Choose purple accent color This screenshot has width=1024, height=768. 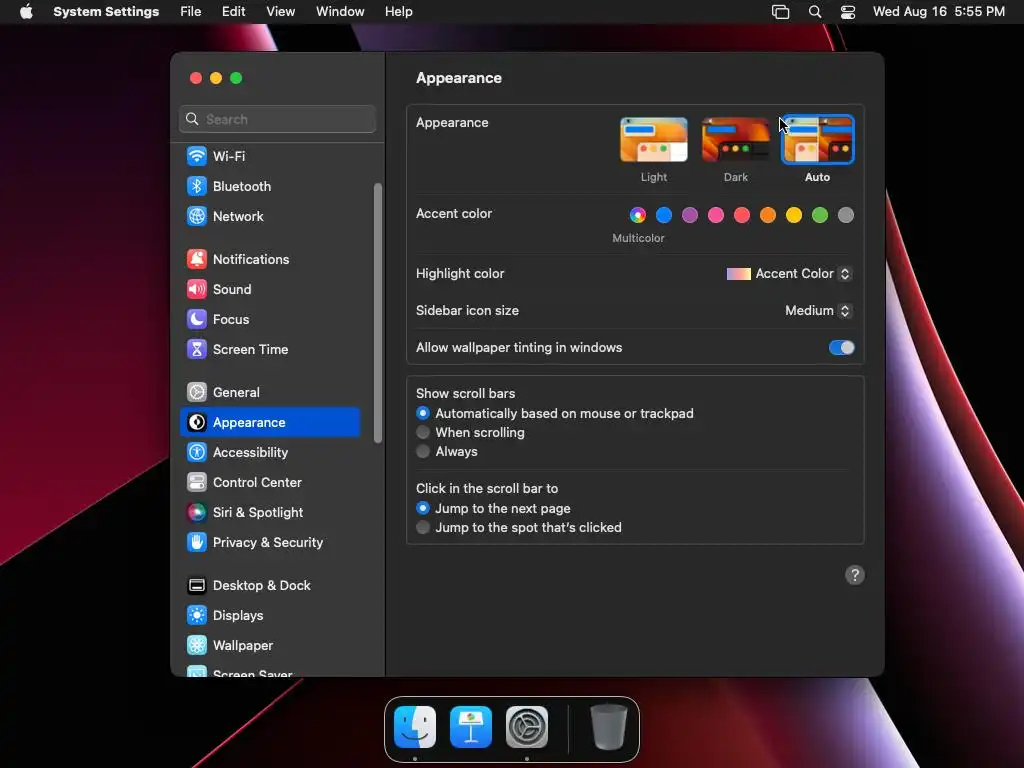690,215
